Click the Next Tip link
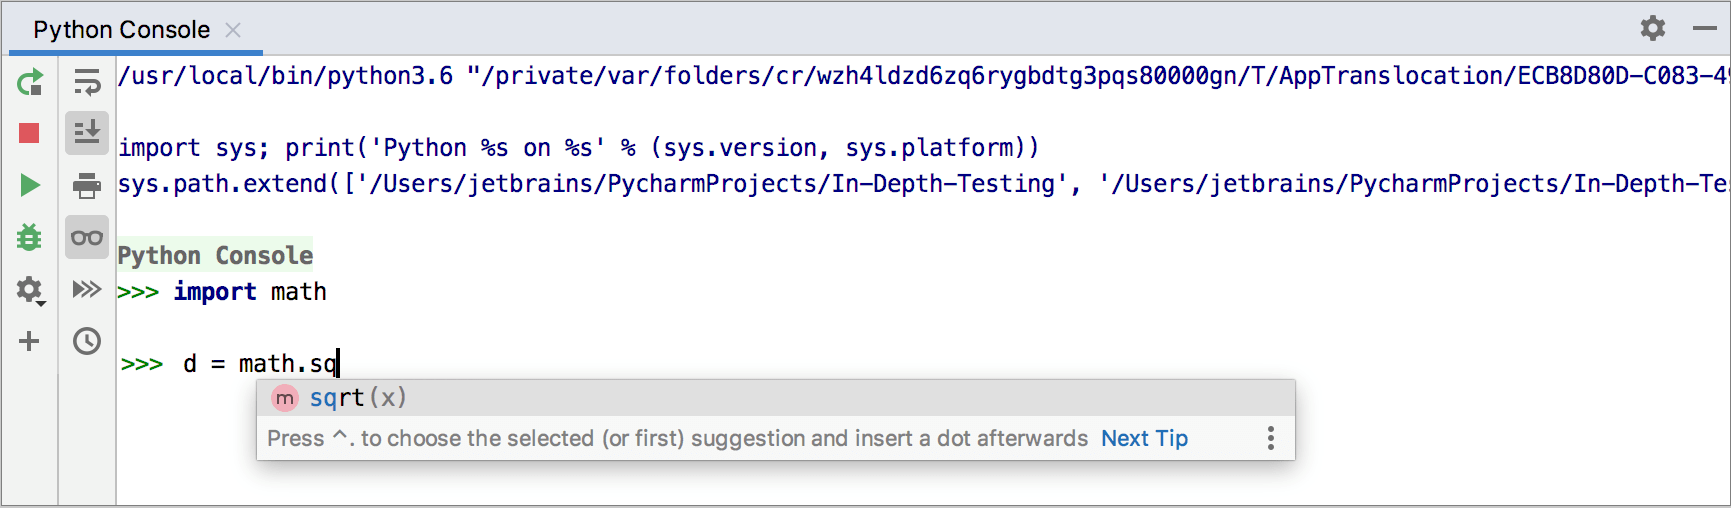This screenshot has width=1731, height=508. pos(1144,438)
